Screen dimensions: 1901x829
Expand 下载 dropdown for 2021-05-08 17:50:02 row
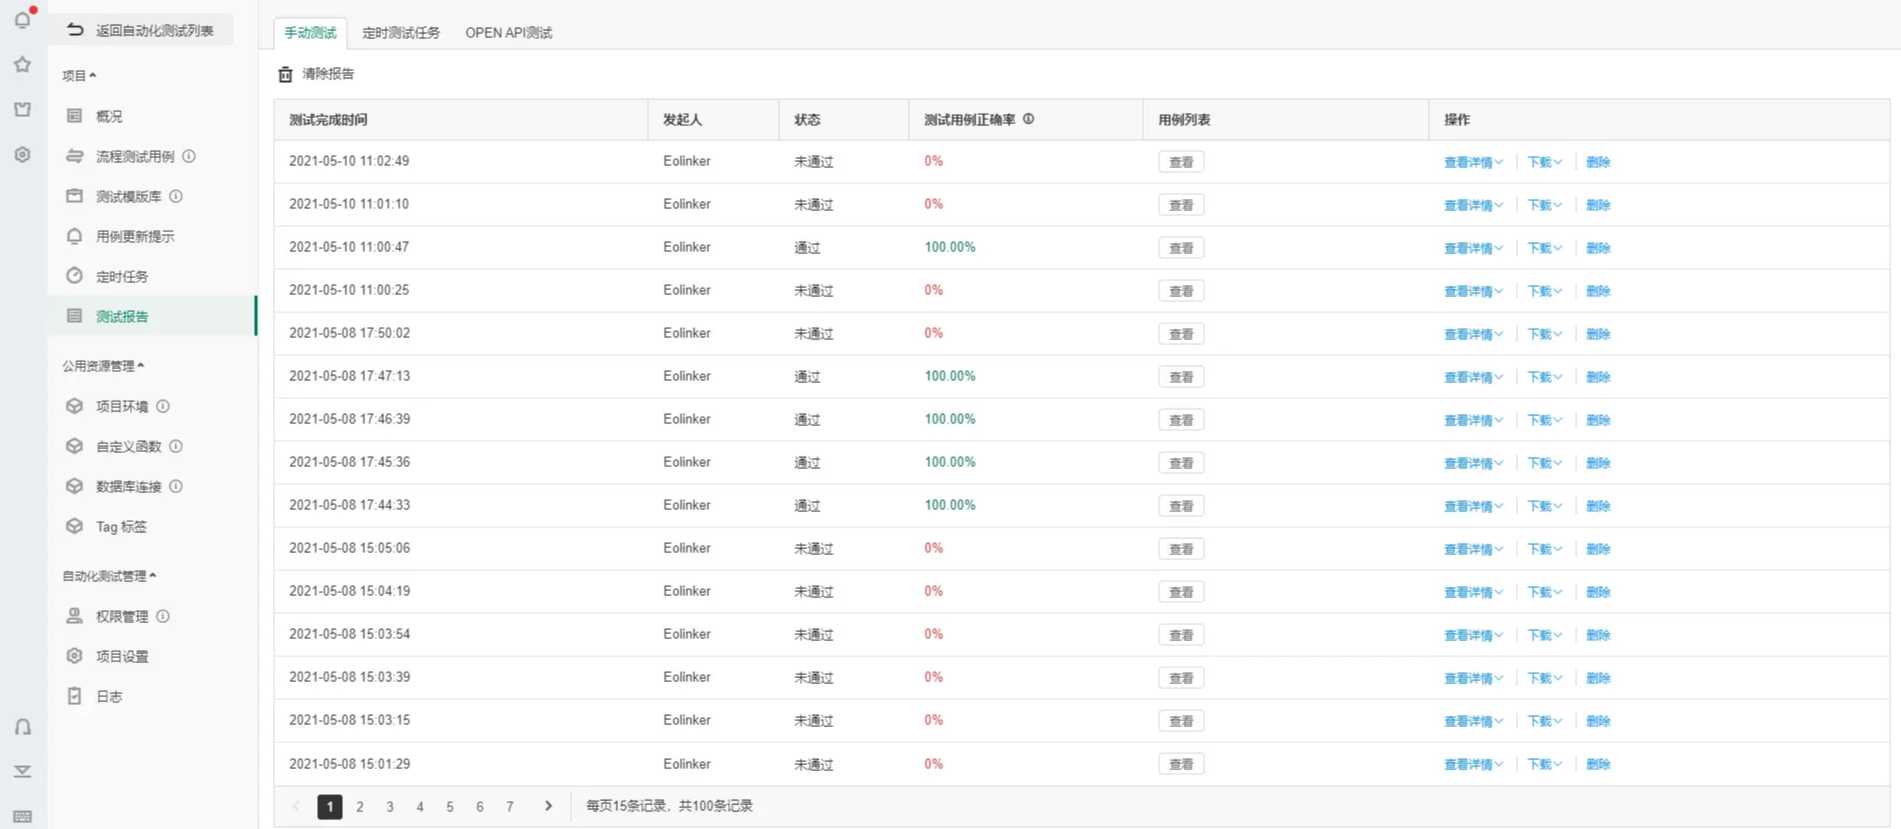1544,334
